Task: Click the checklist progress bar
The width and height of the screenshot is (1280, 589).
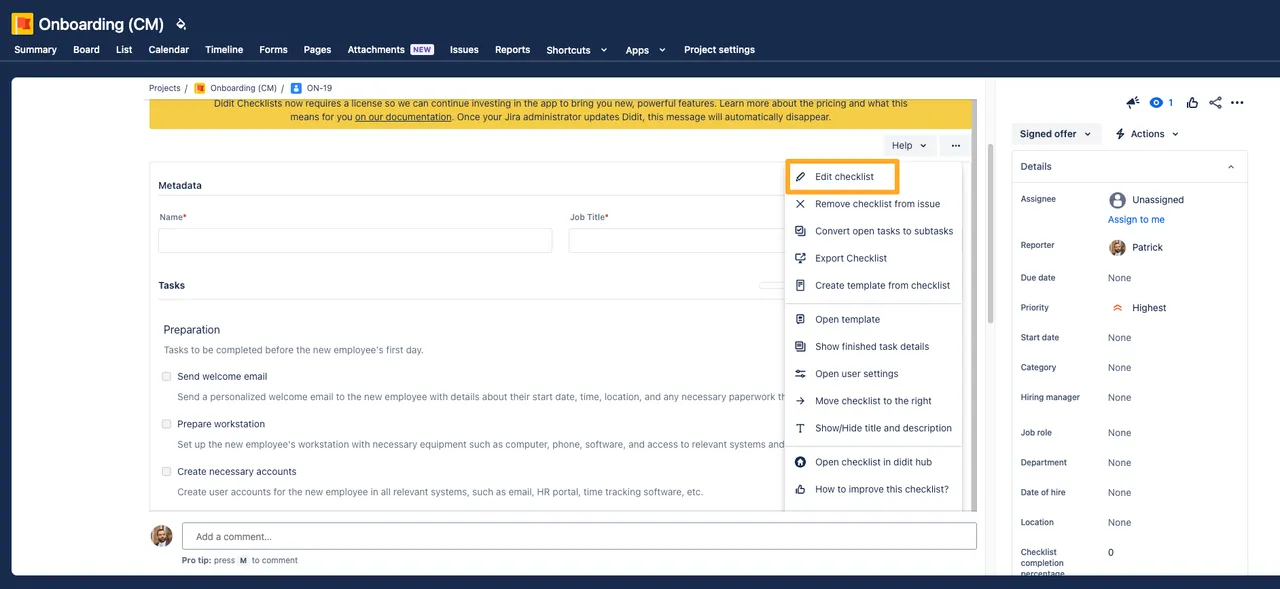Action: point(772,285)
